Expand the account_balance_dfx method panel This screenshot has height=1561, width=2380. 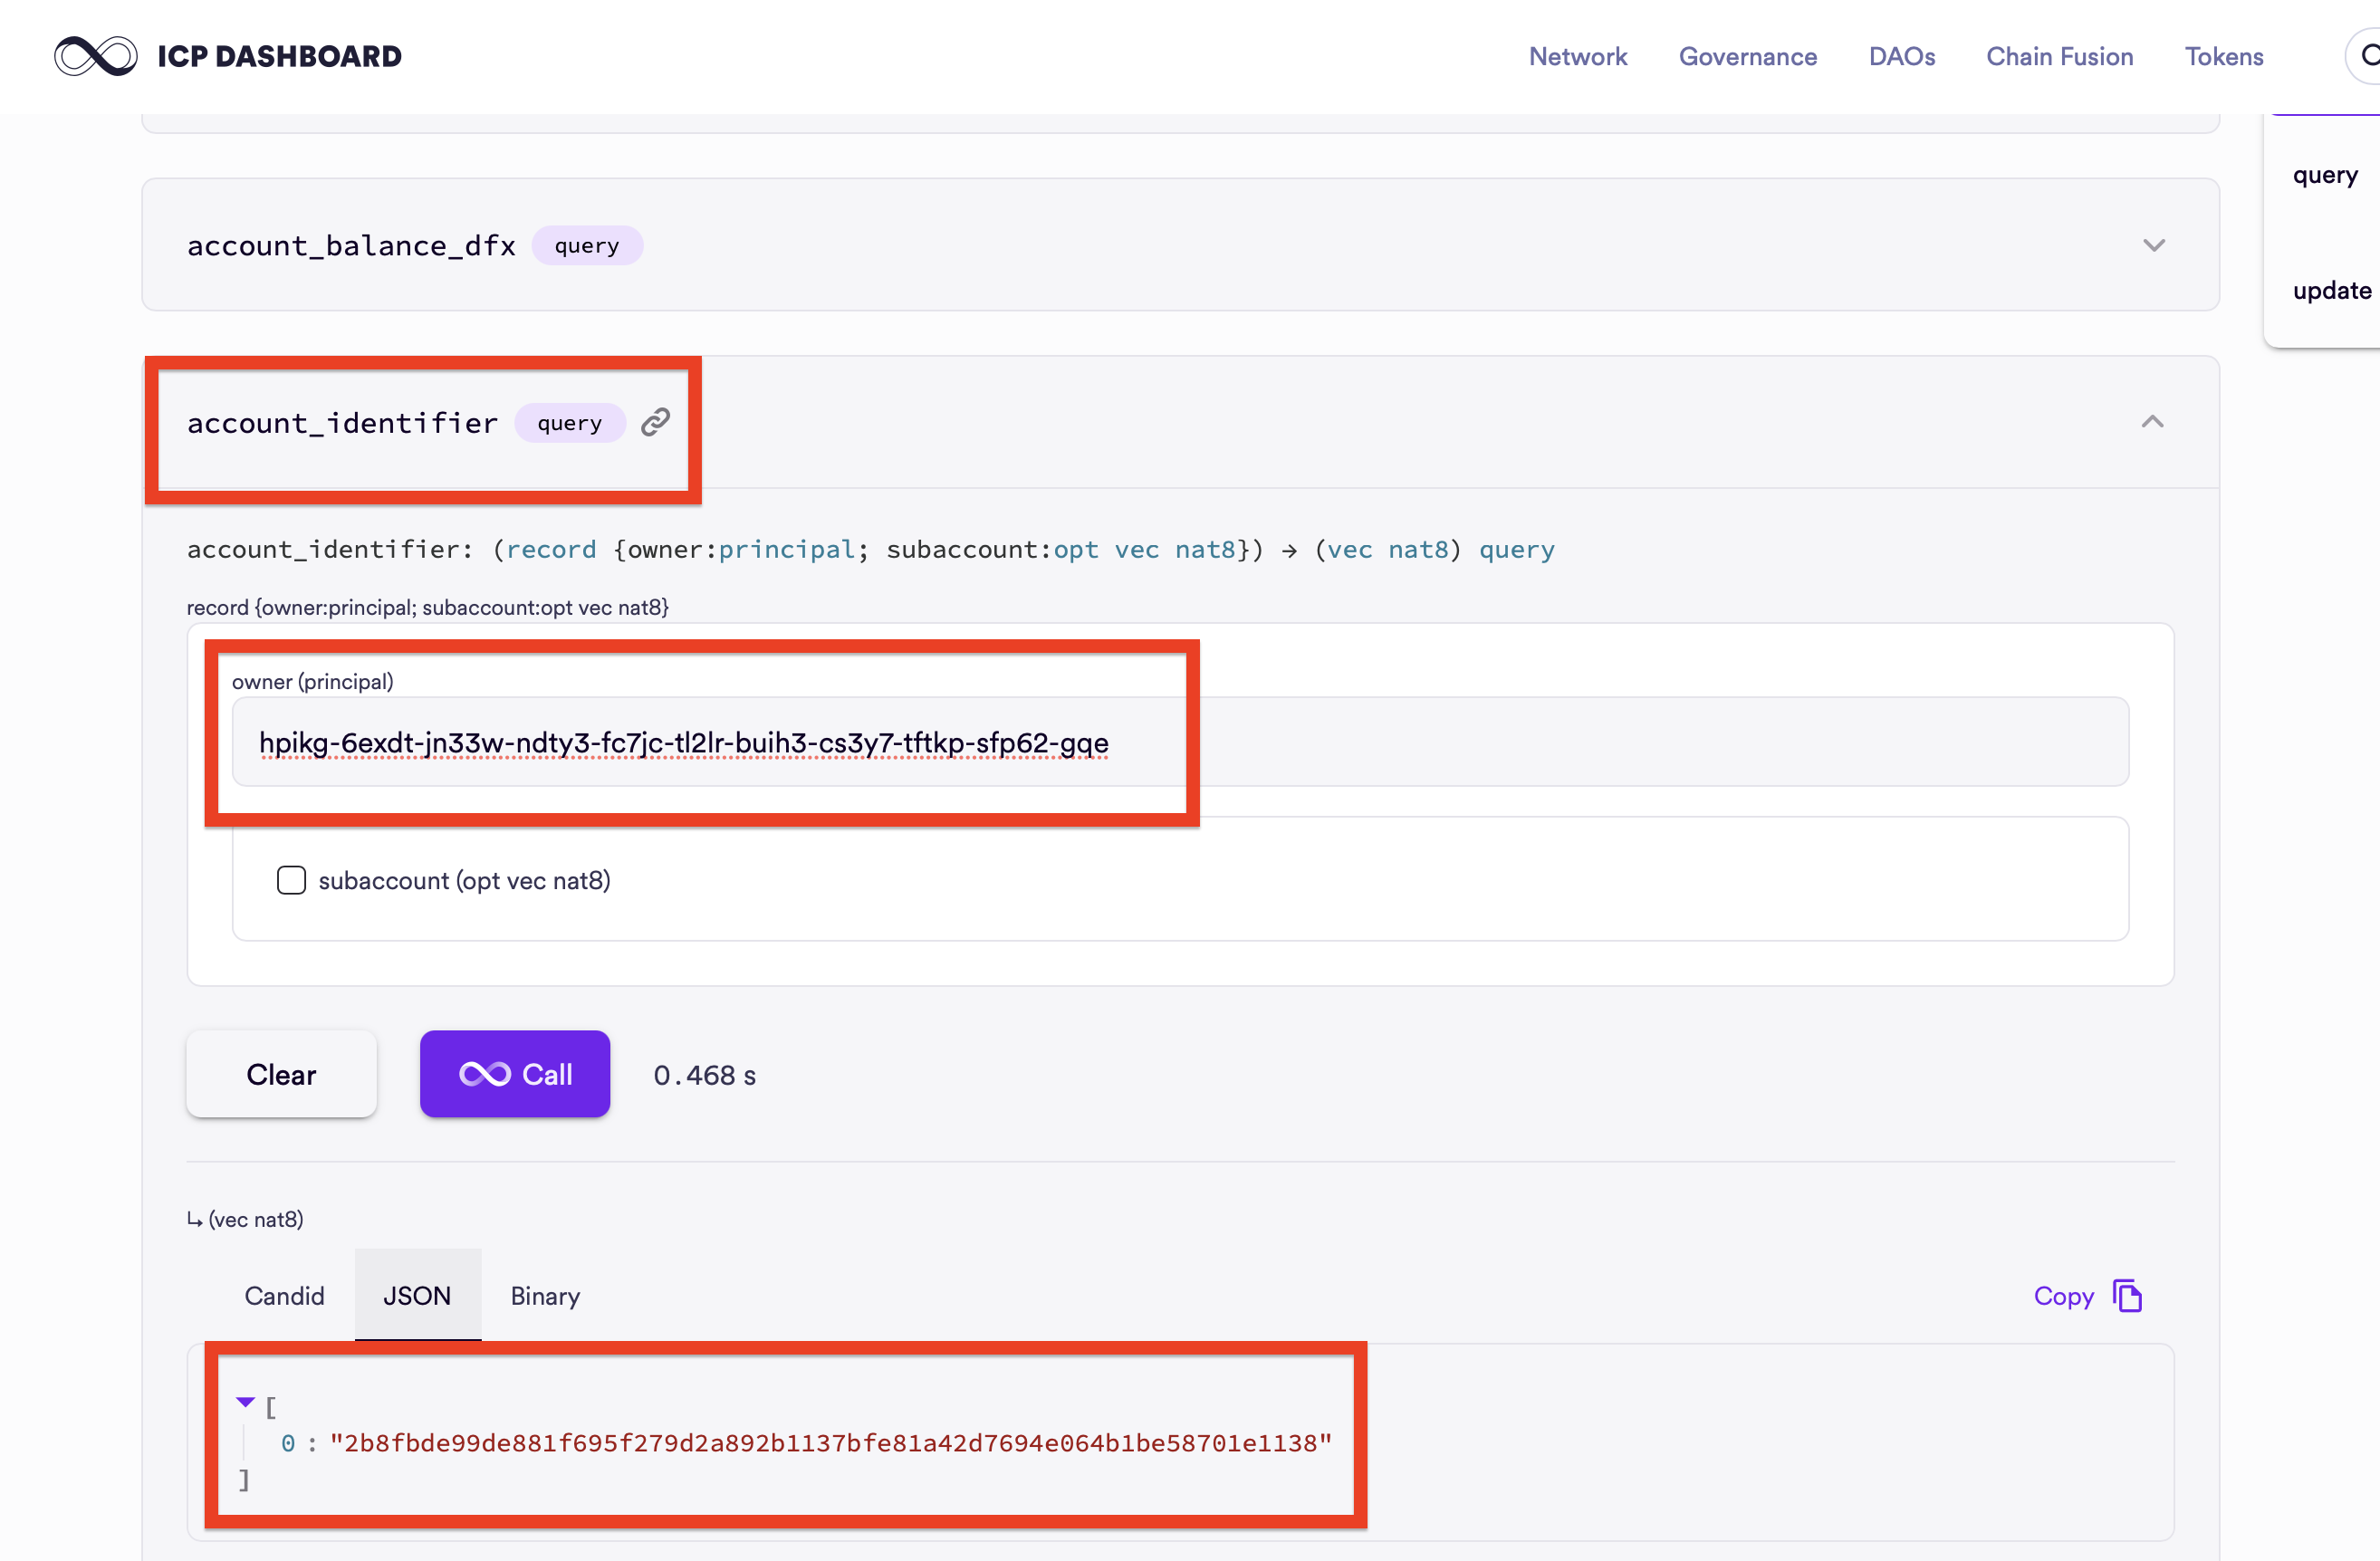[x=2153, y=245]
